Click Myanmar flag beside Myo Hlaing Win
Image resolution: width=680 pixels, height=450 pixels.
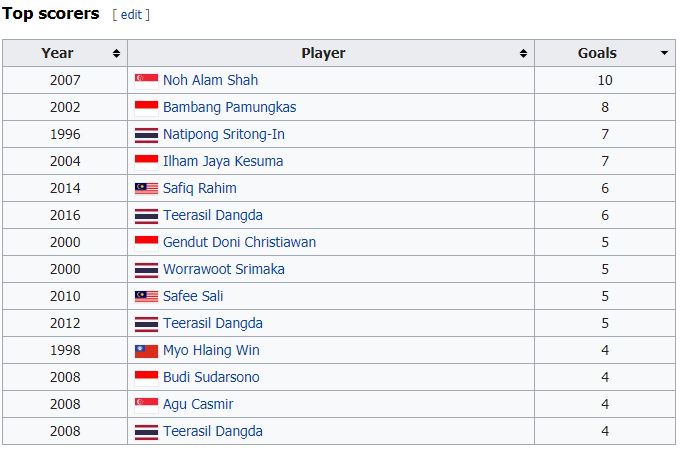(x=146, y=350)
